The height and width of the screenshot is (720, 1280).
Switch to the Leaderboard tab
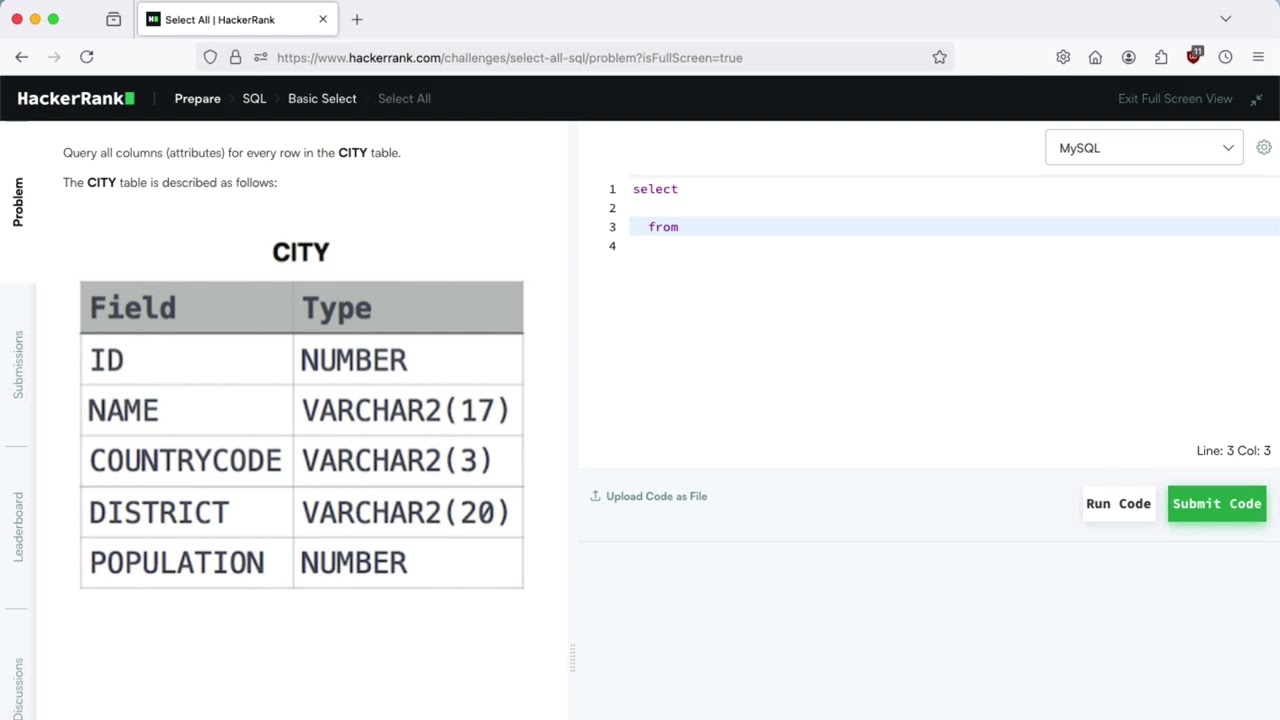click(x=18, y=527)
